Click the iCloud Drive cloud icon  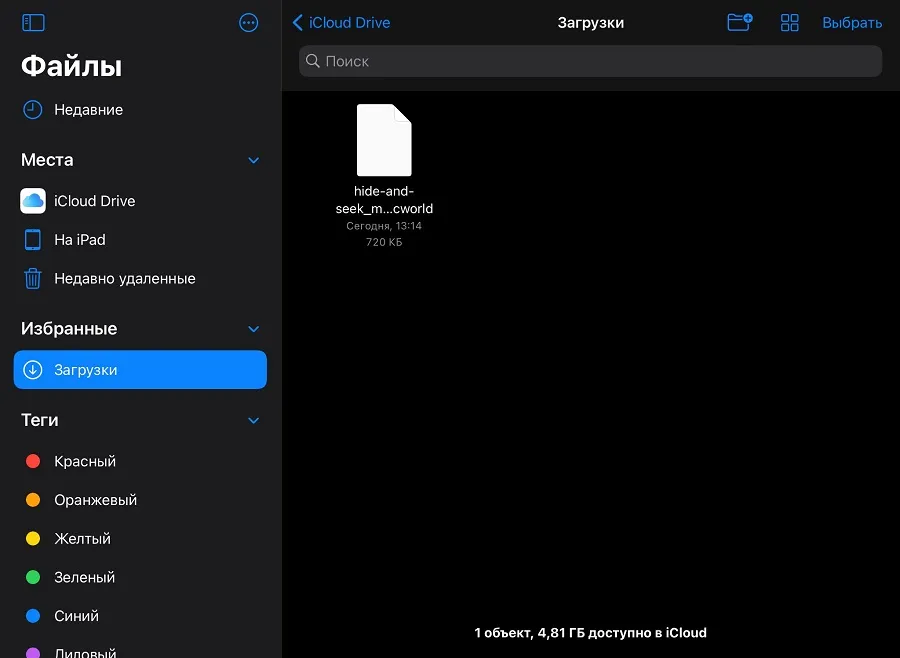tap(33, 201)
